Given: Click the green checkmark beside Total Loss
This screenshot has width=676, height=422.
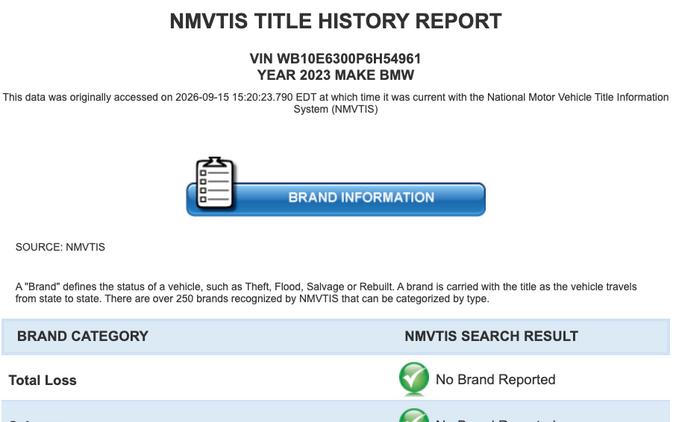Looking at the screenshot, I should (x=414, y=379).
